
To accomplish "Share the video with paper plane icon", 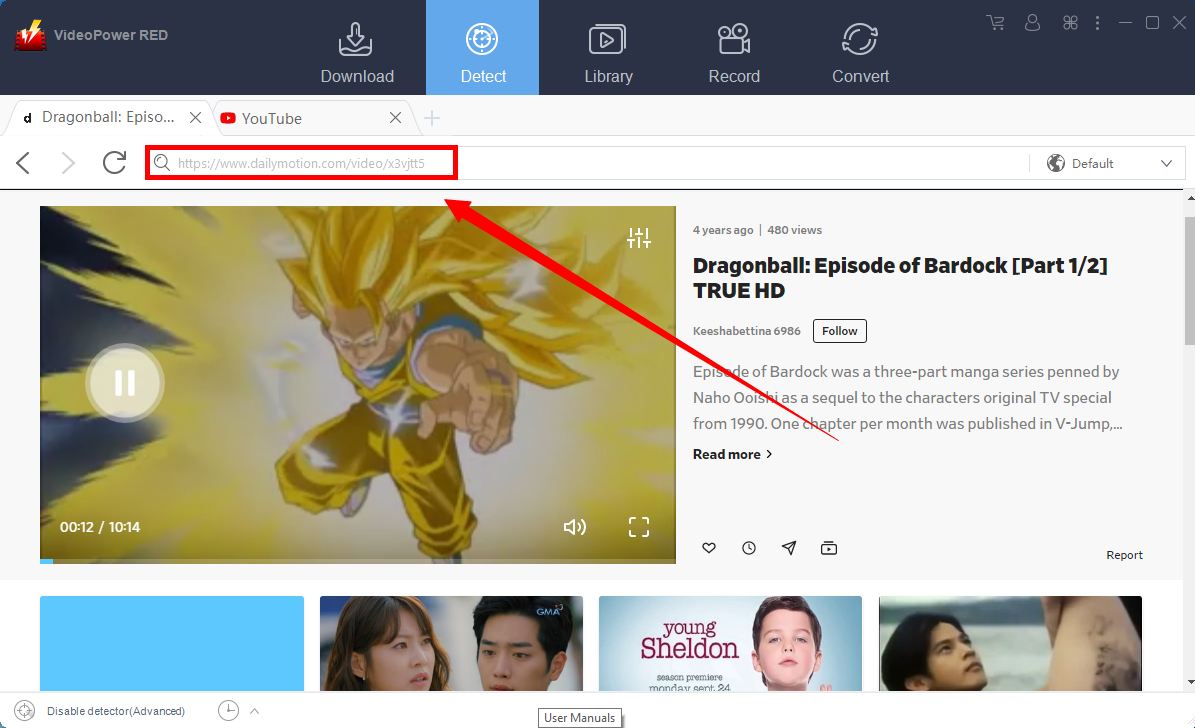I will pos(789,547).
